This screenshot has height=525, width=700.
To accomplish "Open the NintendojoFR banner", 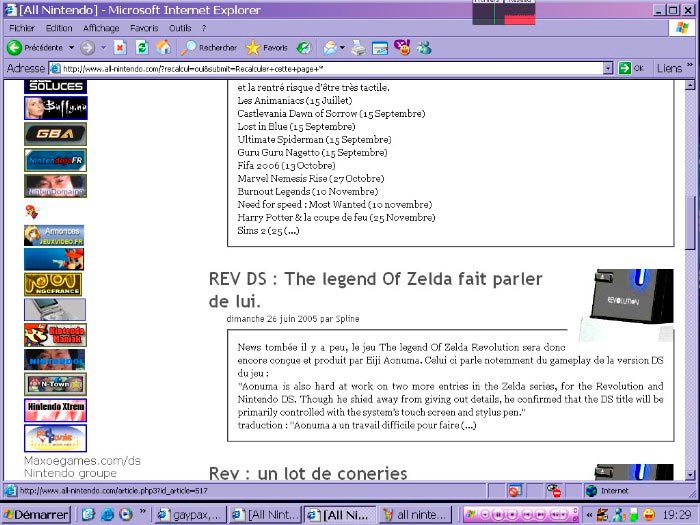I will pyautogui.click(x=55, y=160).
